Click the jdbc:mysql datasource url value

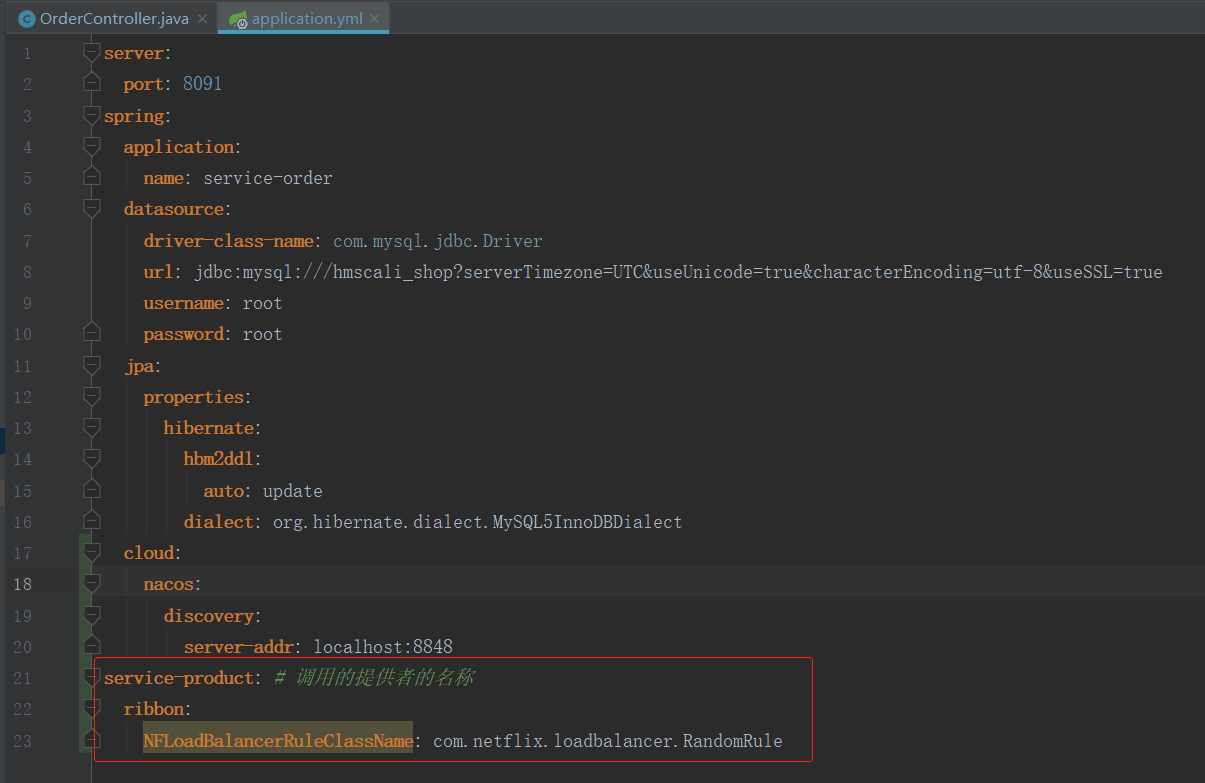[x=678, y=272]
